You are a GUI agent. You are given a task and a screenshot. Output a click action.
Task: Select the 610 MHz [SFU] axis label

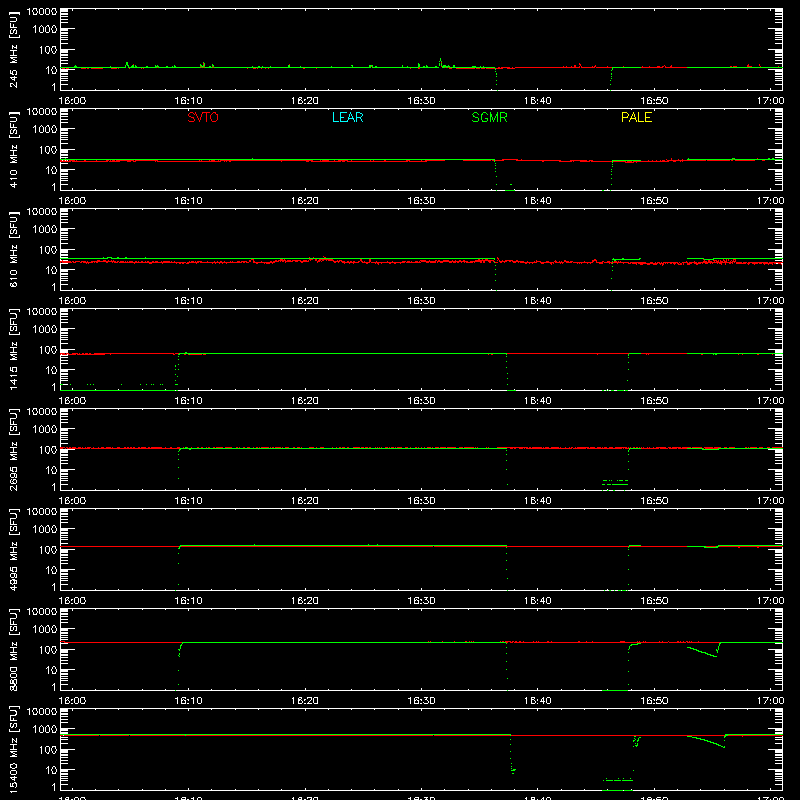pyautogui.click(x=13, y=249)
